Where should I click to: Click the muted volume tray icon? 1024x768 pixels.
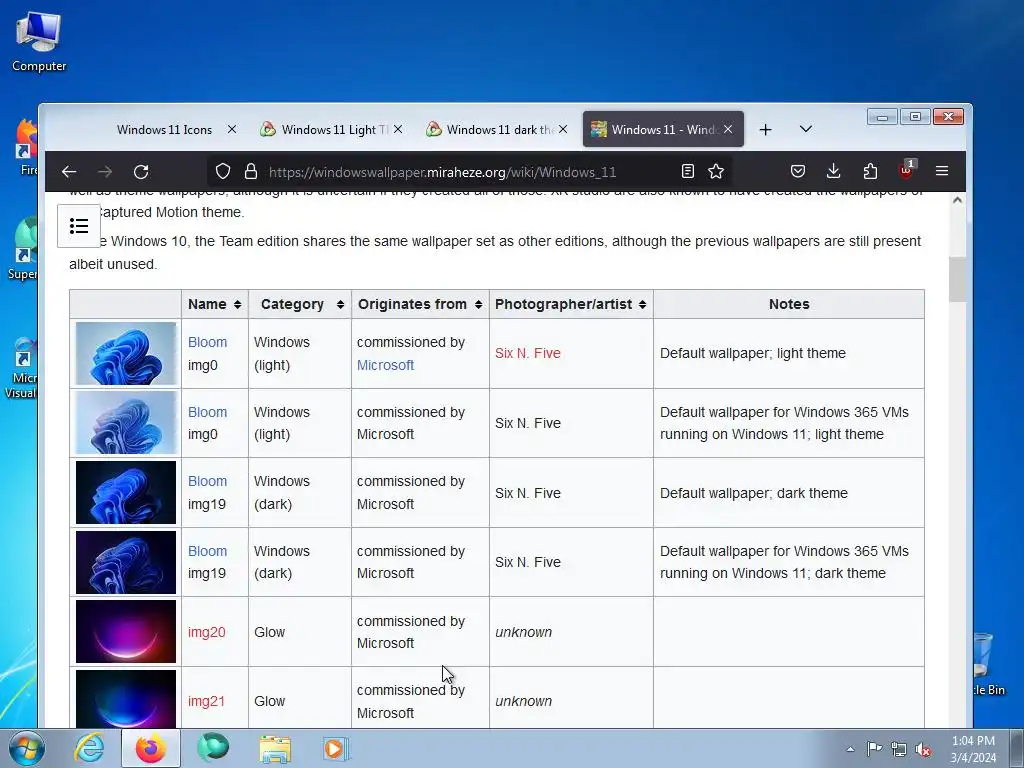[x=923, y=749]
